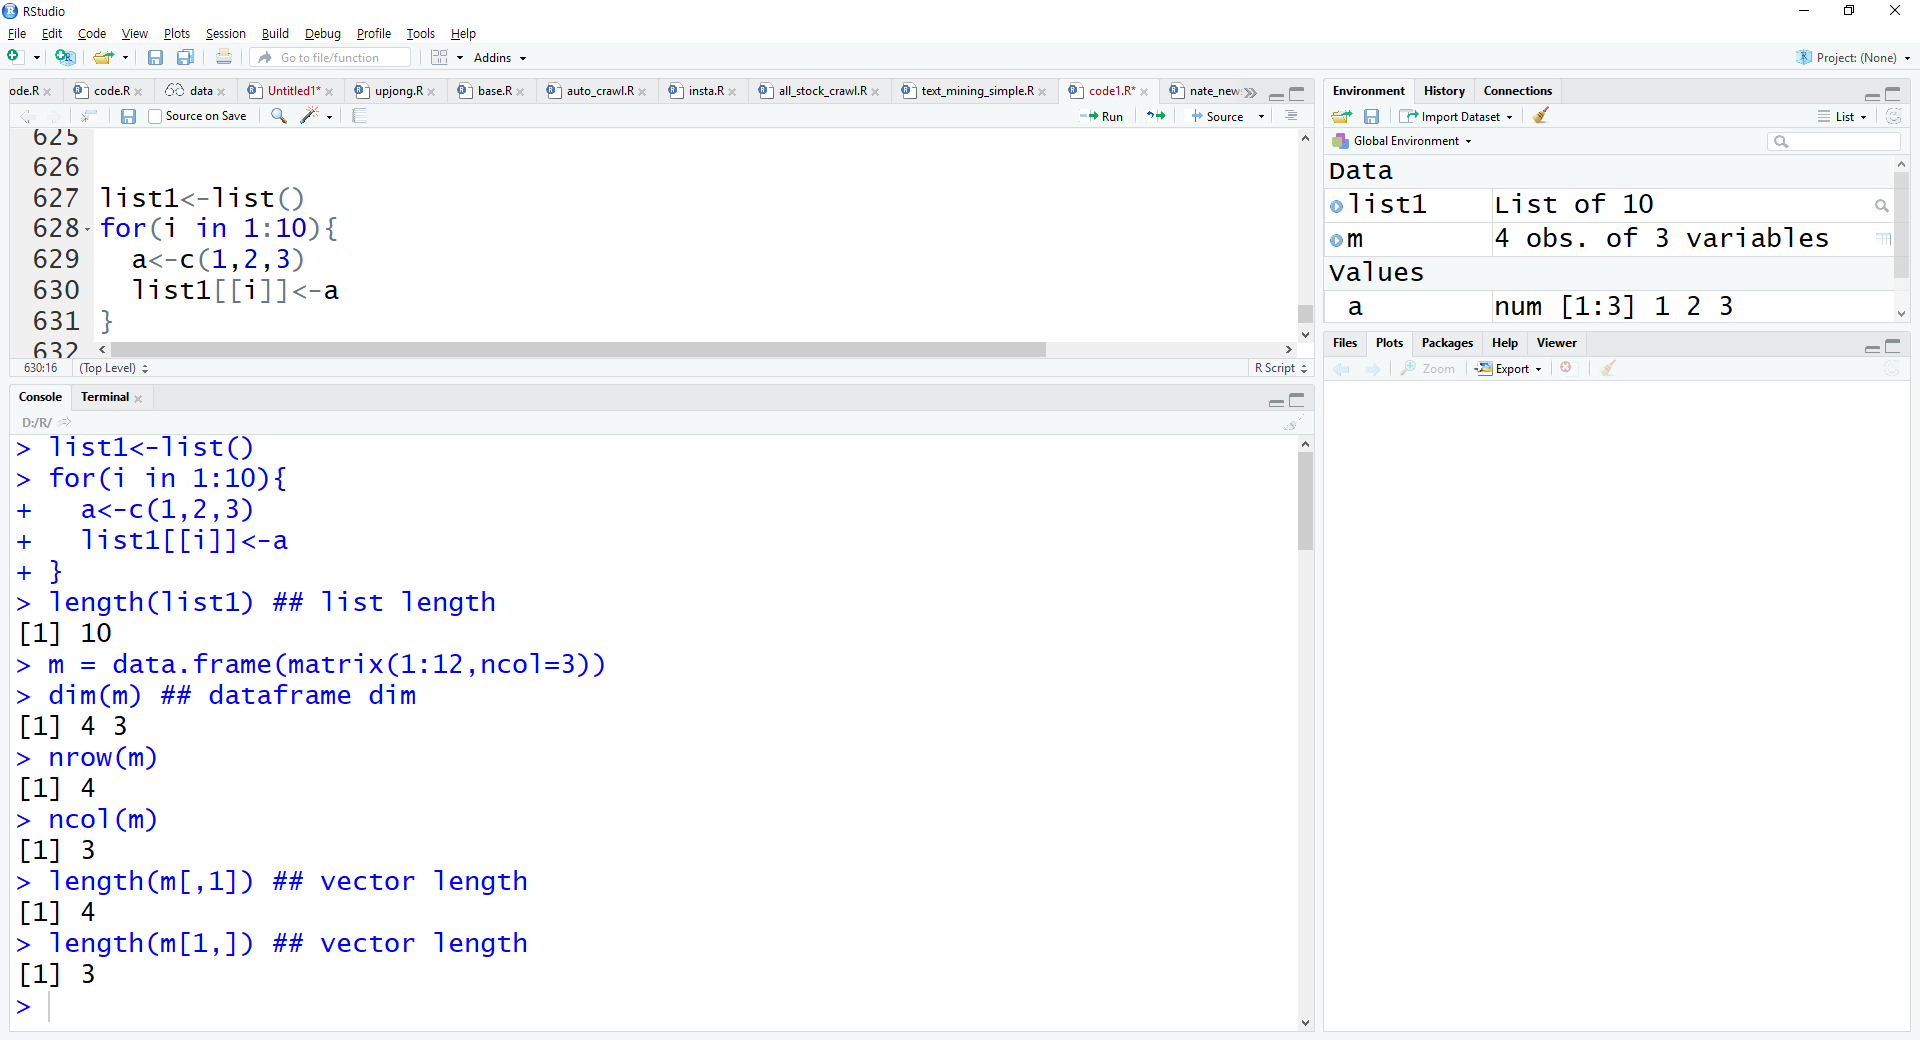Viewport: 1920px width, 1040px height.
Task: Close the Untitled1* tab
Action: pyautogui.click(x=329, y=92)
